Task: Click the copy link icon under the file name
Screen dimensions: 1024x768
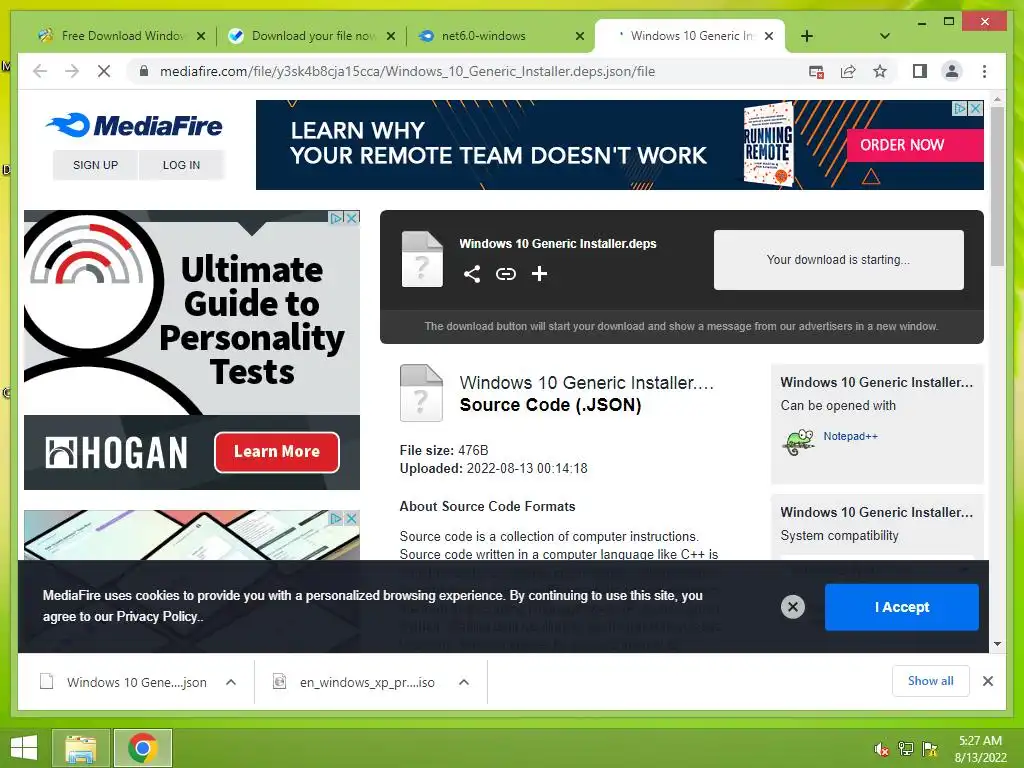Action: (x=505, y=274)
